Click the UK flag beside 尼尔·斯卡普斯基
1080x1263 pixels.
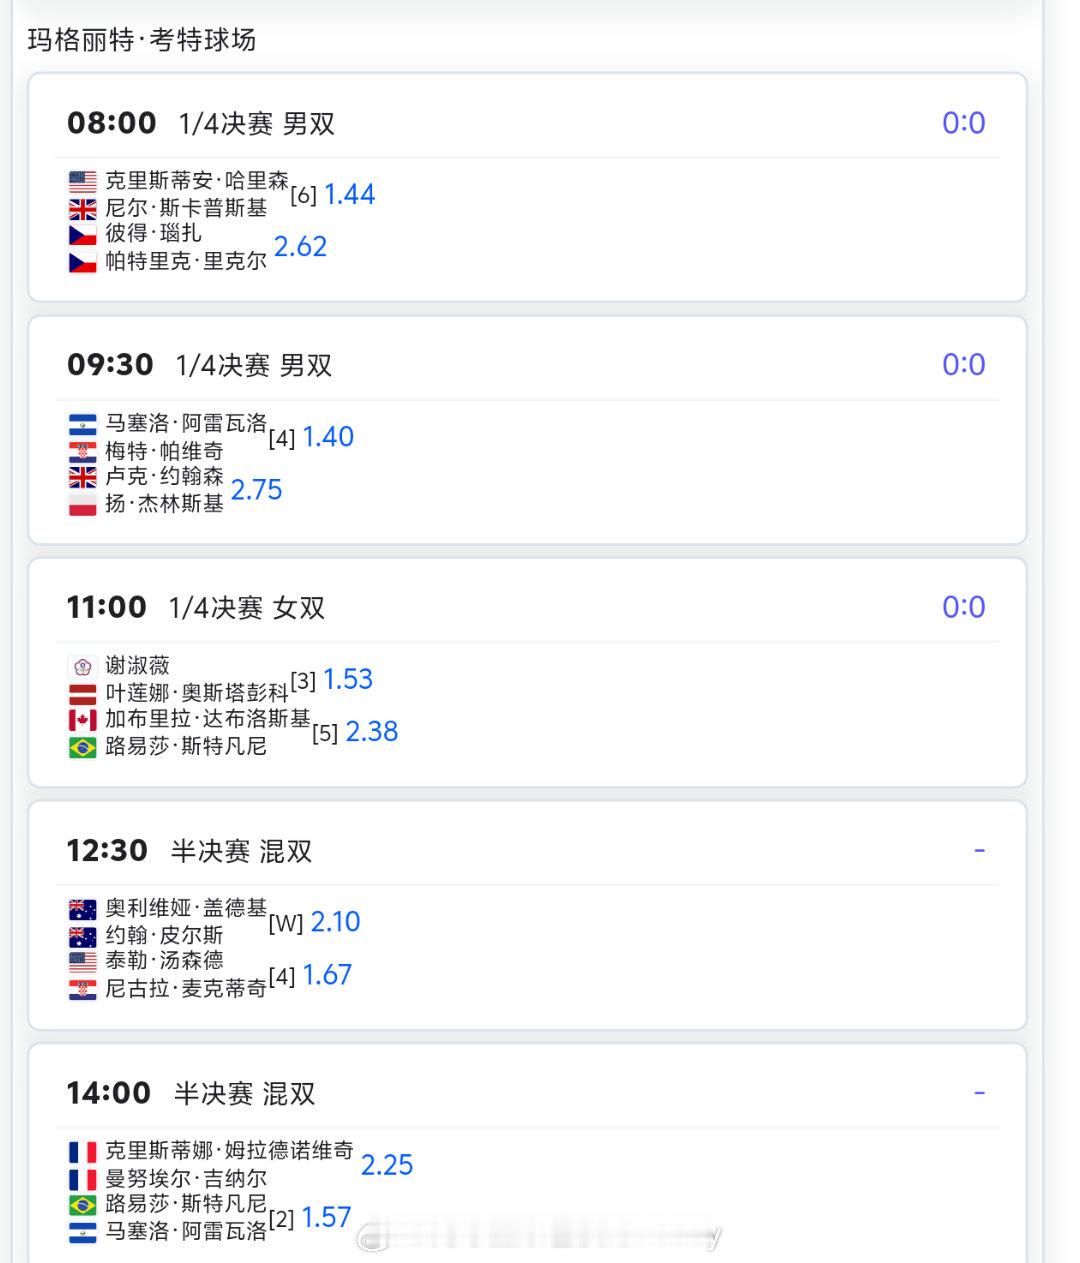tap(83, 209)
